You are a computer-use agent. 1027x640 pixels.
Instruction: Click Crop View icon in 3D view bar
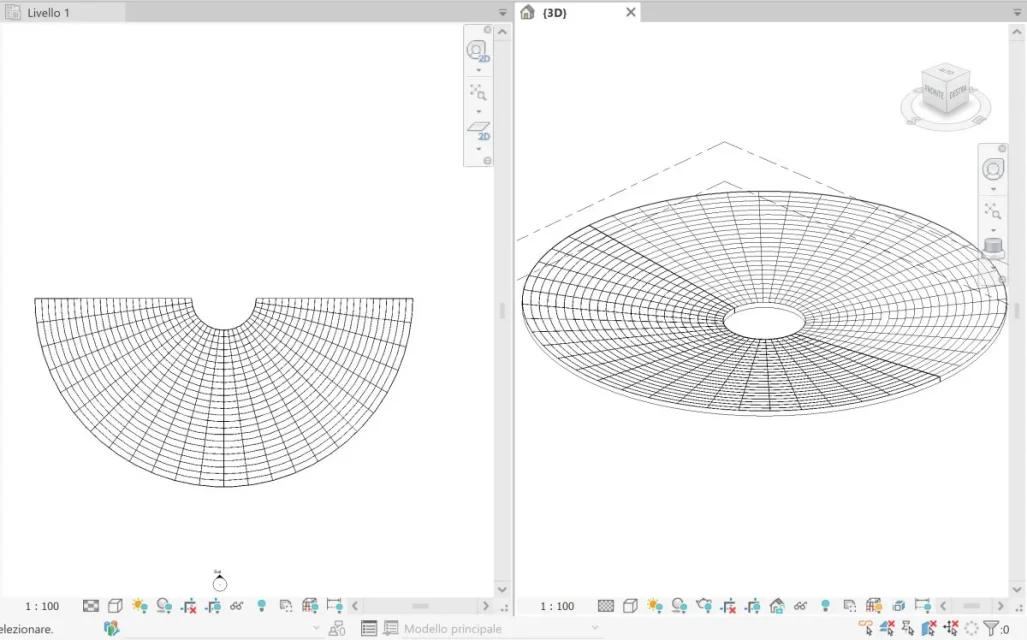pos(727,606)
